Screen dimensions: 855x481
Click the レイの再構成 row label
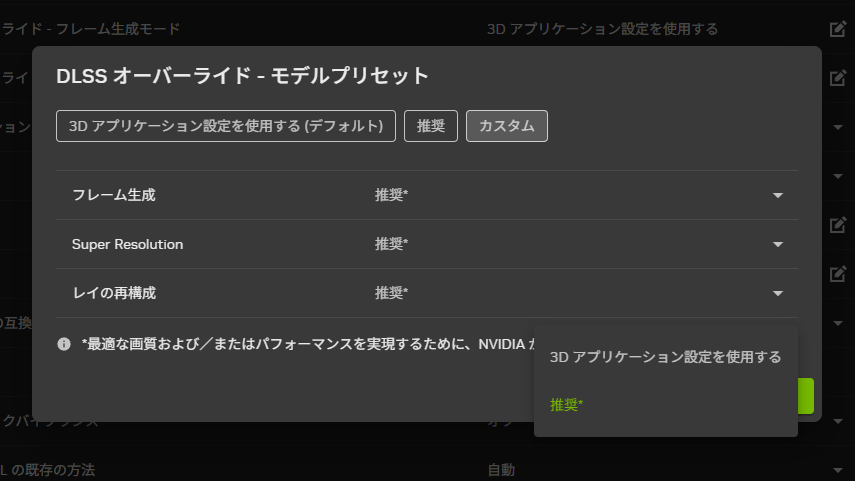[x=114, y=293]
